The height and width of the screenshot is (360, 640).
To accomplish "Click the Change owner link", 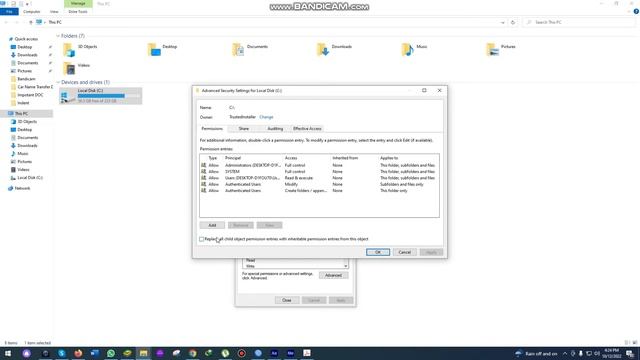I will click(266, 117).
